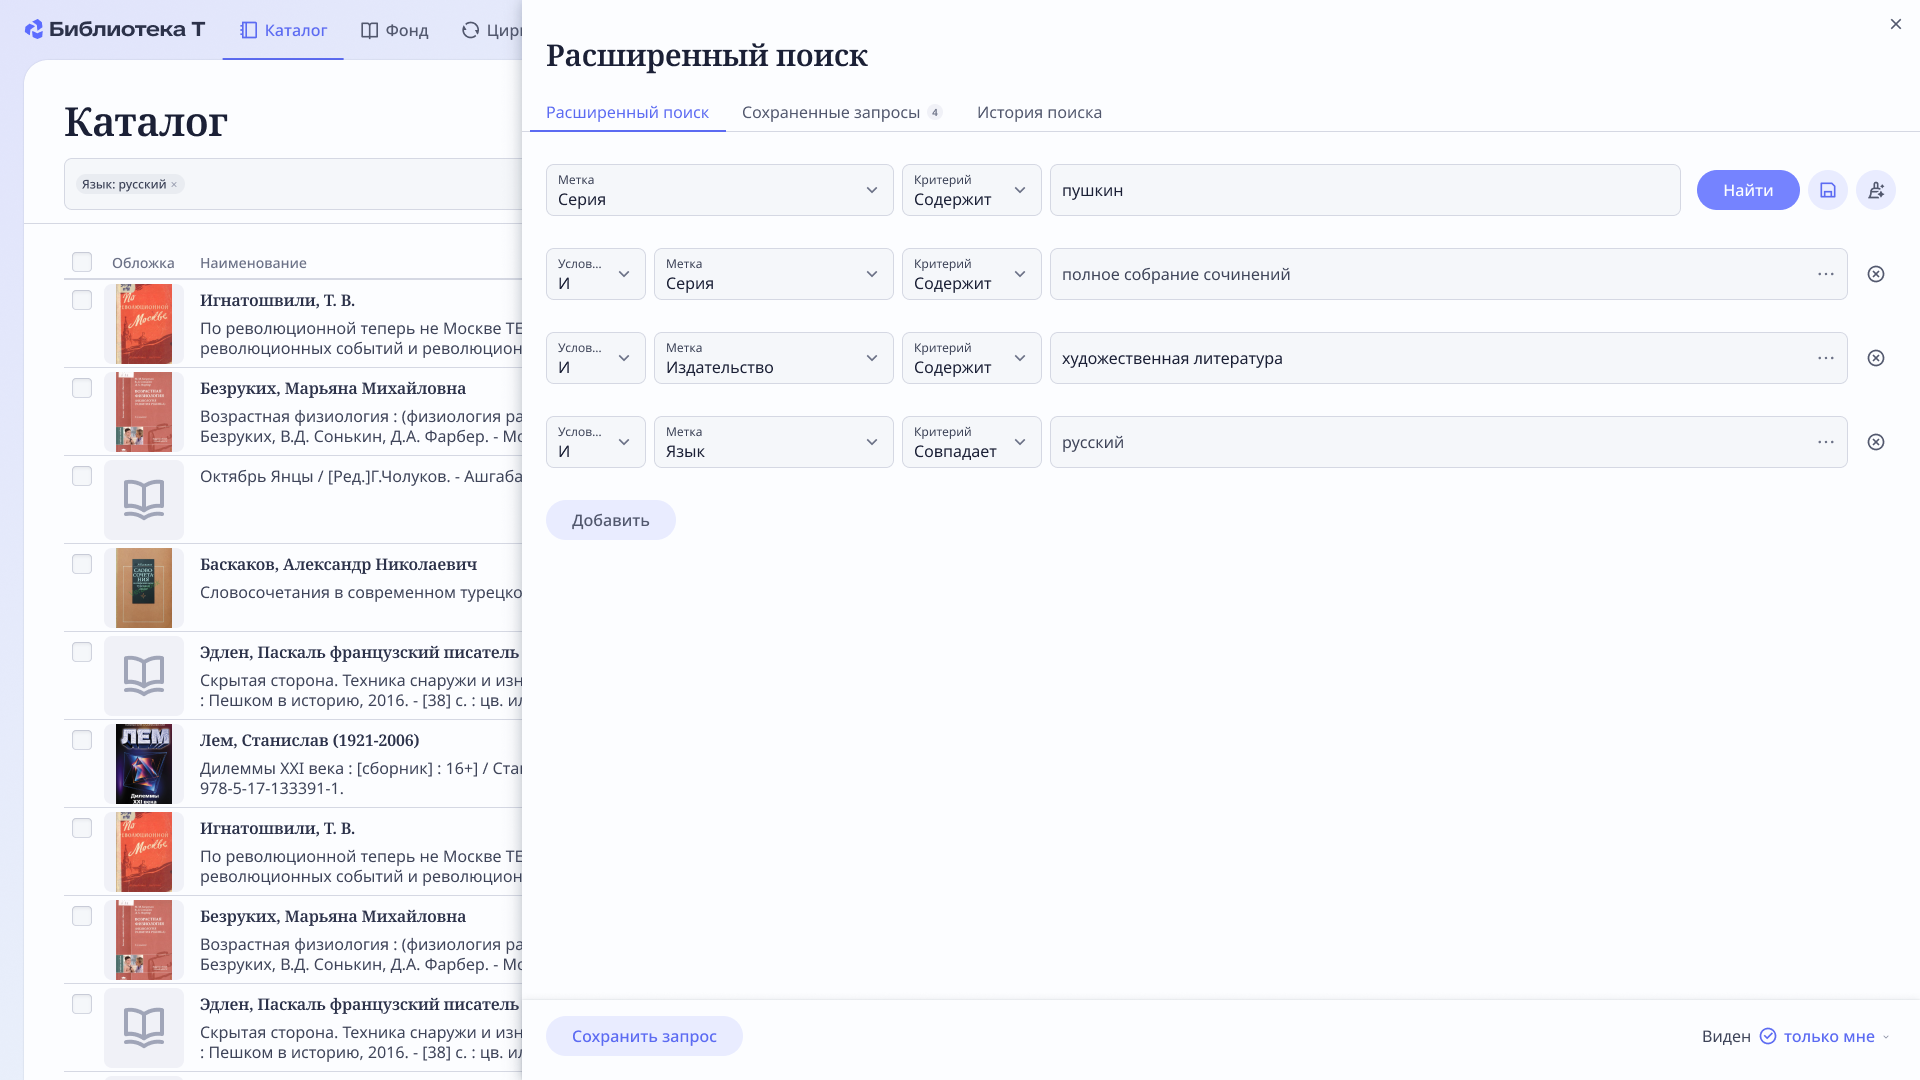Expand the Критерий dropdown set to Совпадает
This screenshot has height=1080, width=1920.
[x=970, y=442]
